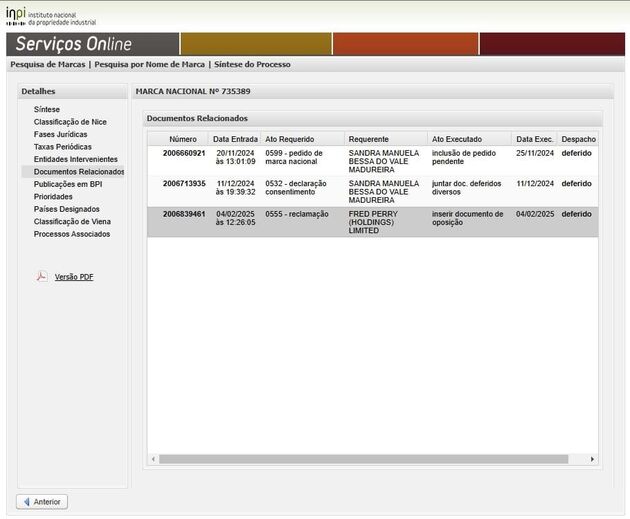Open Versão PDF link
The height and width of the screenshot is (519, 630).
coord(74,277)
